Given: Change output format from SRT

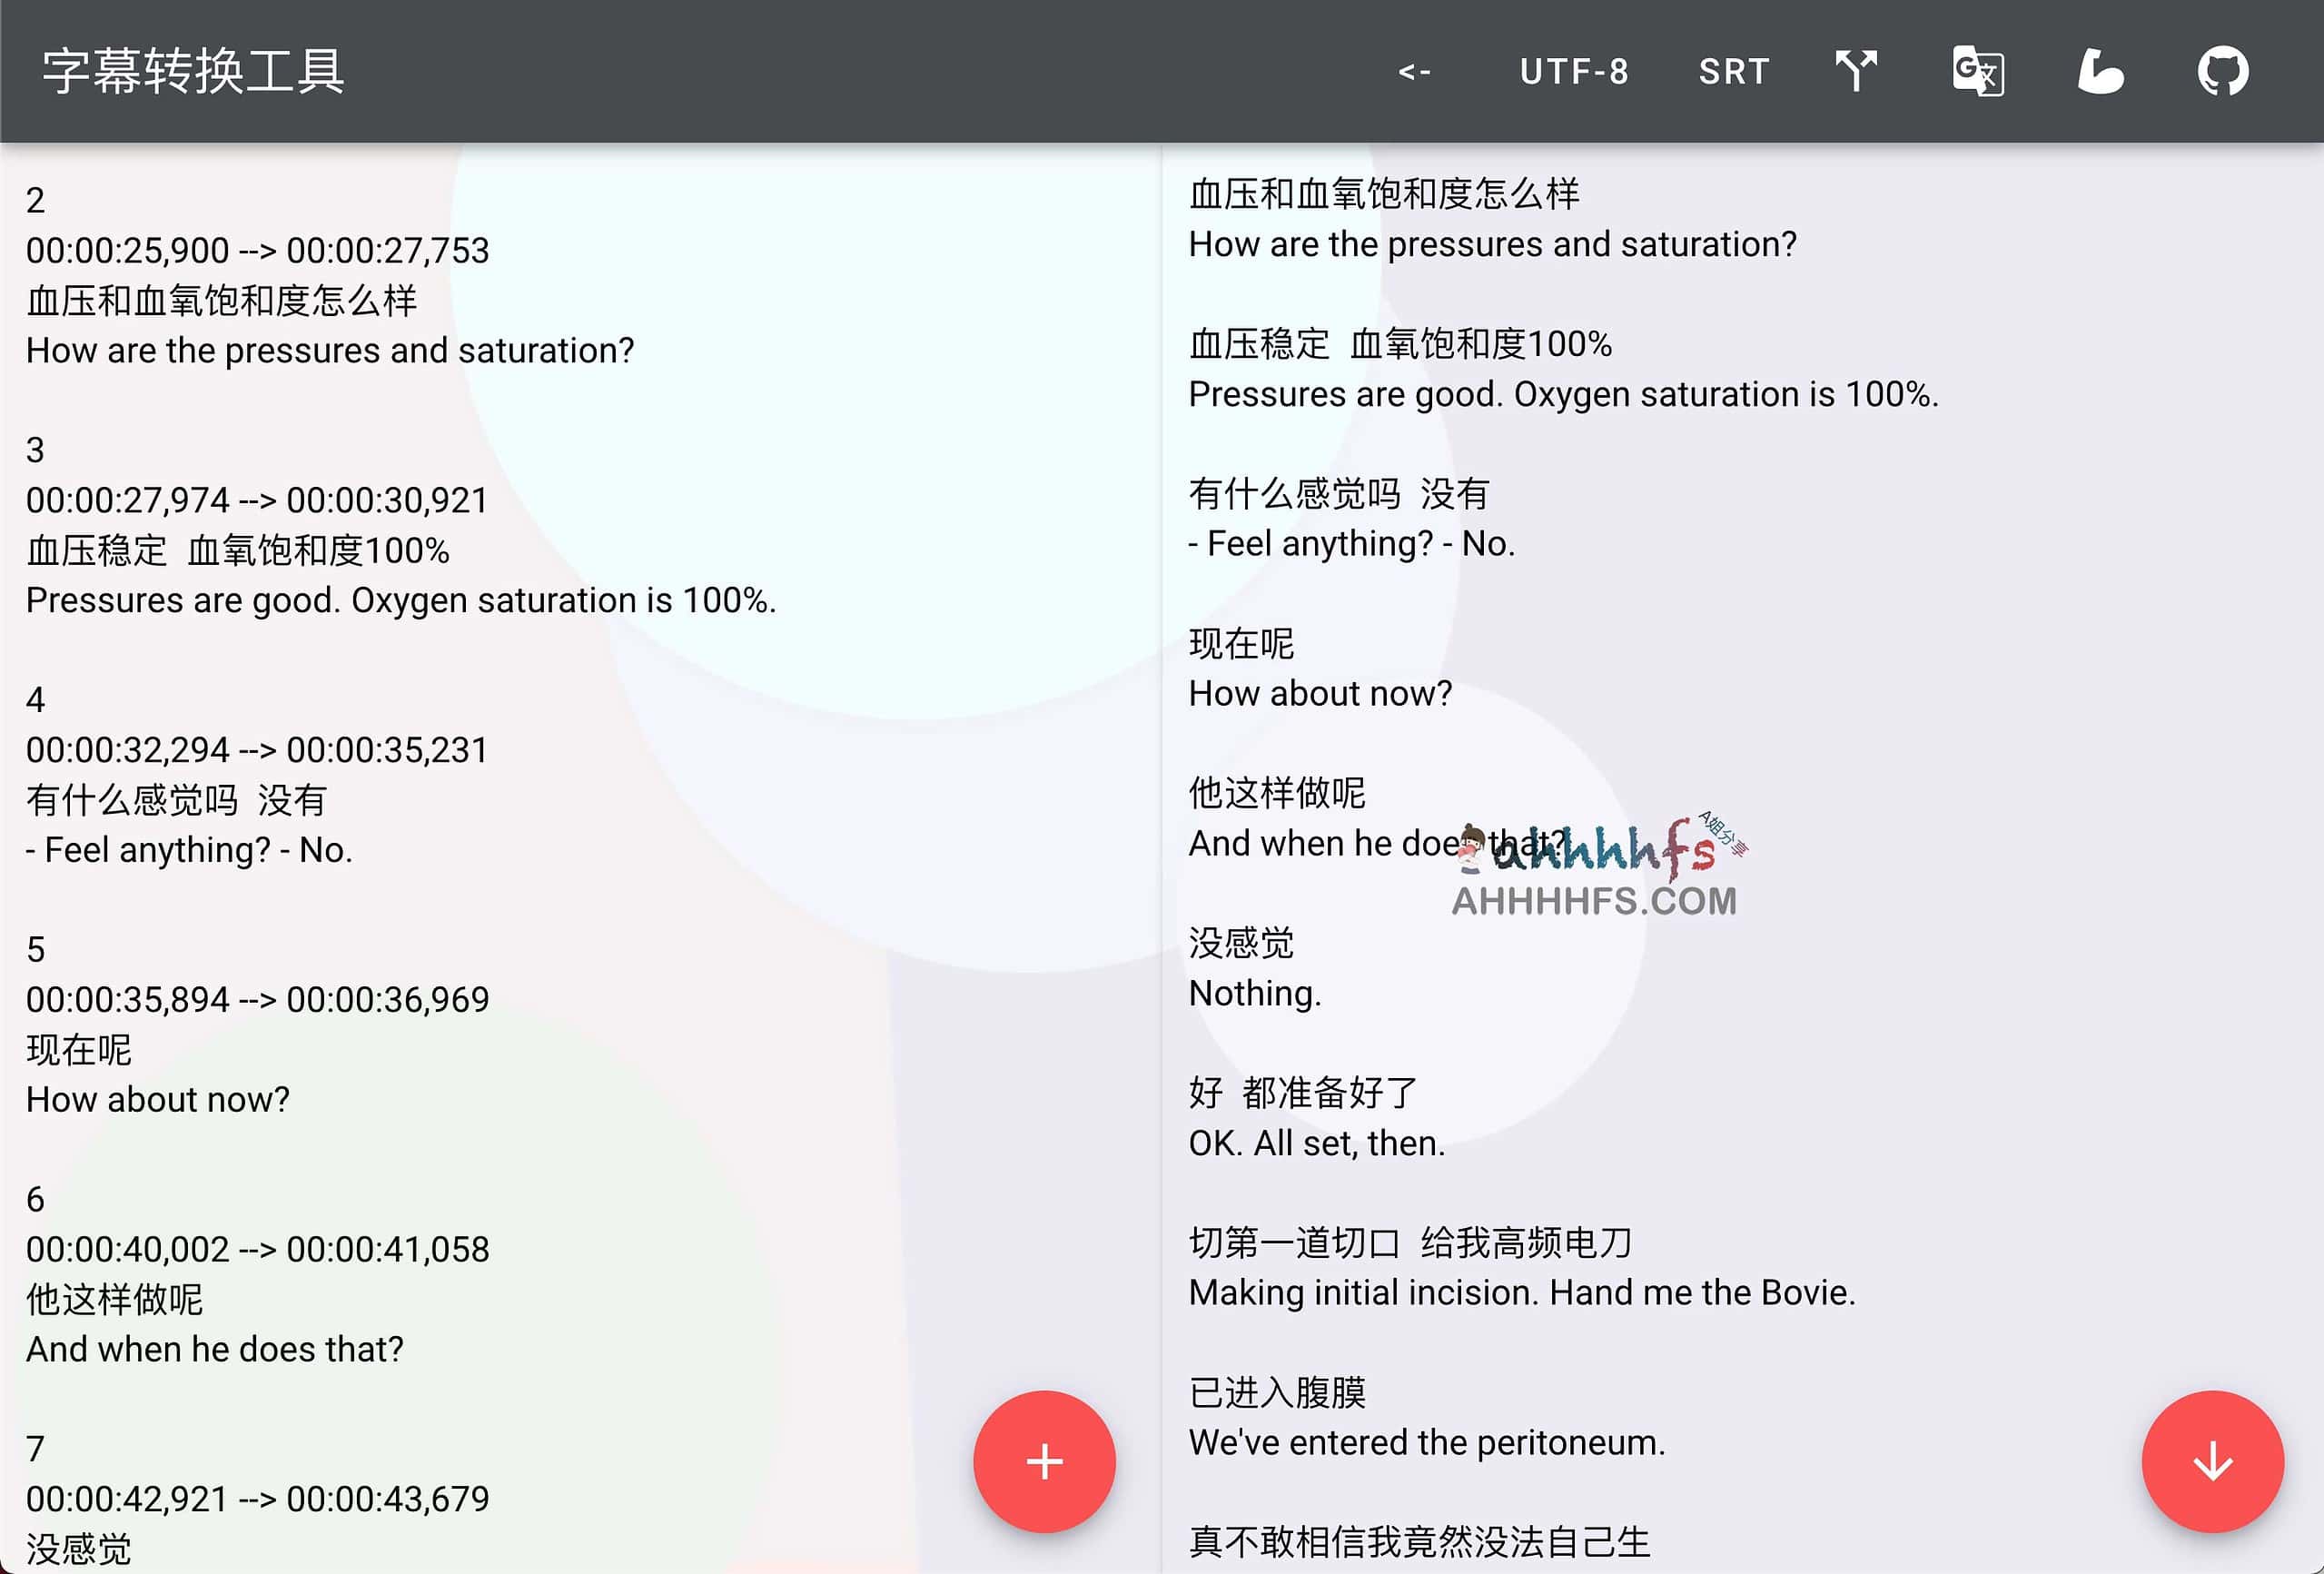Looking at the screenshot, I should pos(1735,71).
